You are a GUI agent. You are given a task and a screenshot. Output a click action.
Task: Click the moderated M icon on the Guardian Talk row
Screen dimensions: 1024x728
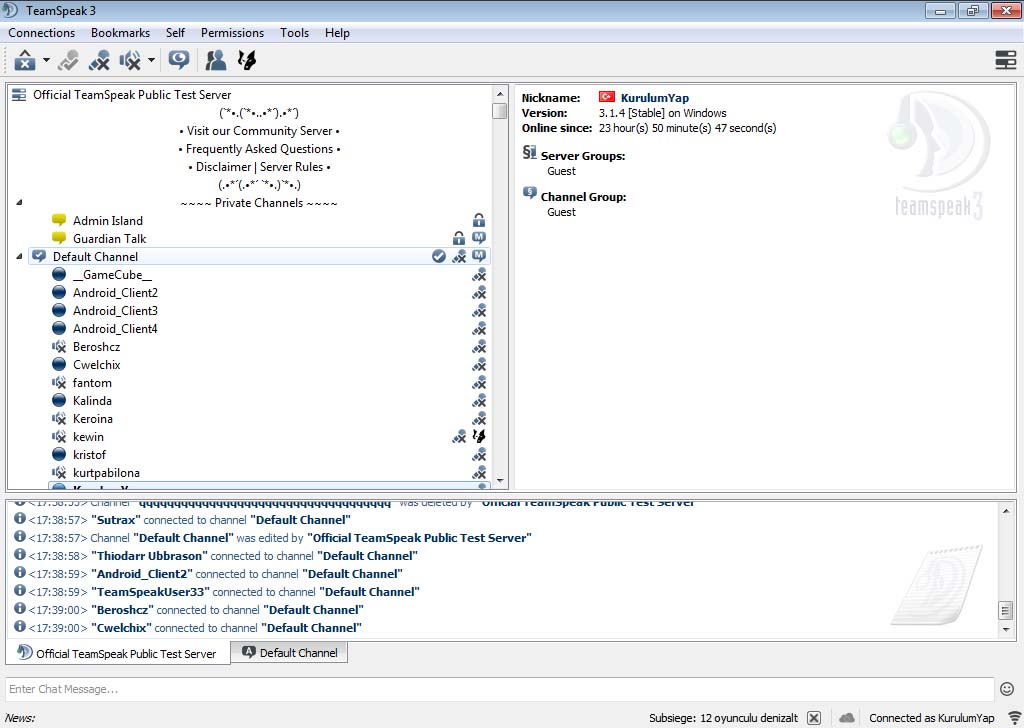point(479,238)
